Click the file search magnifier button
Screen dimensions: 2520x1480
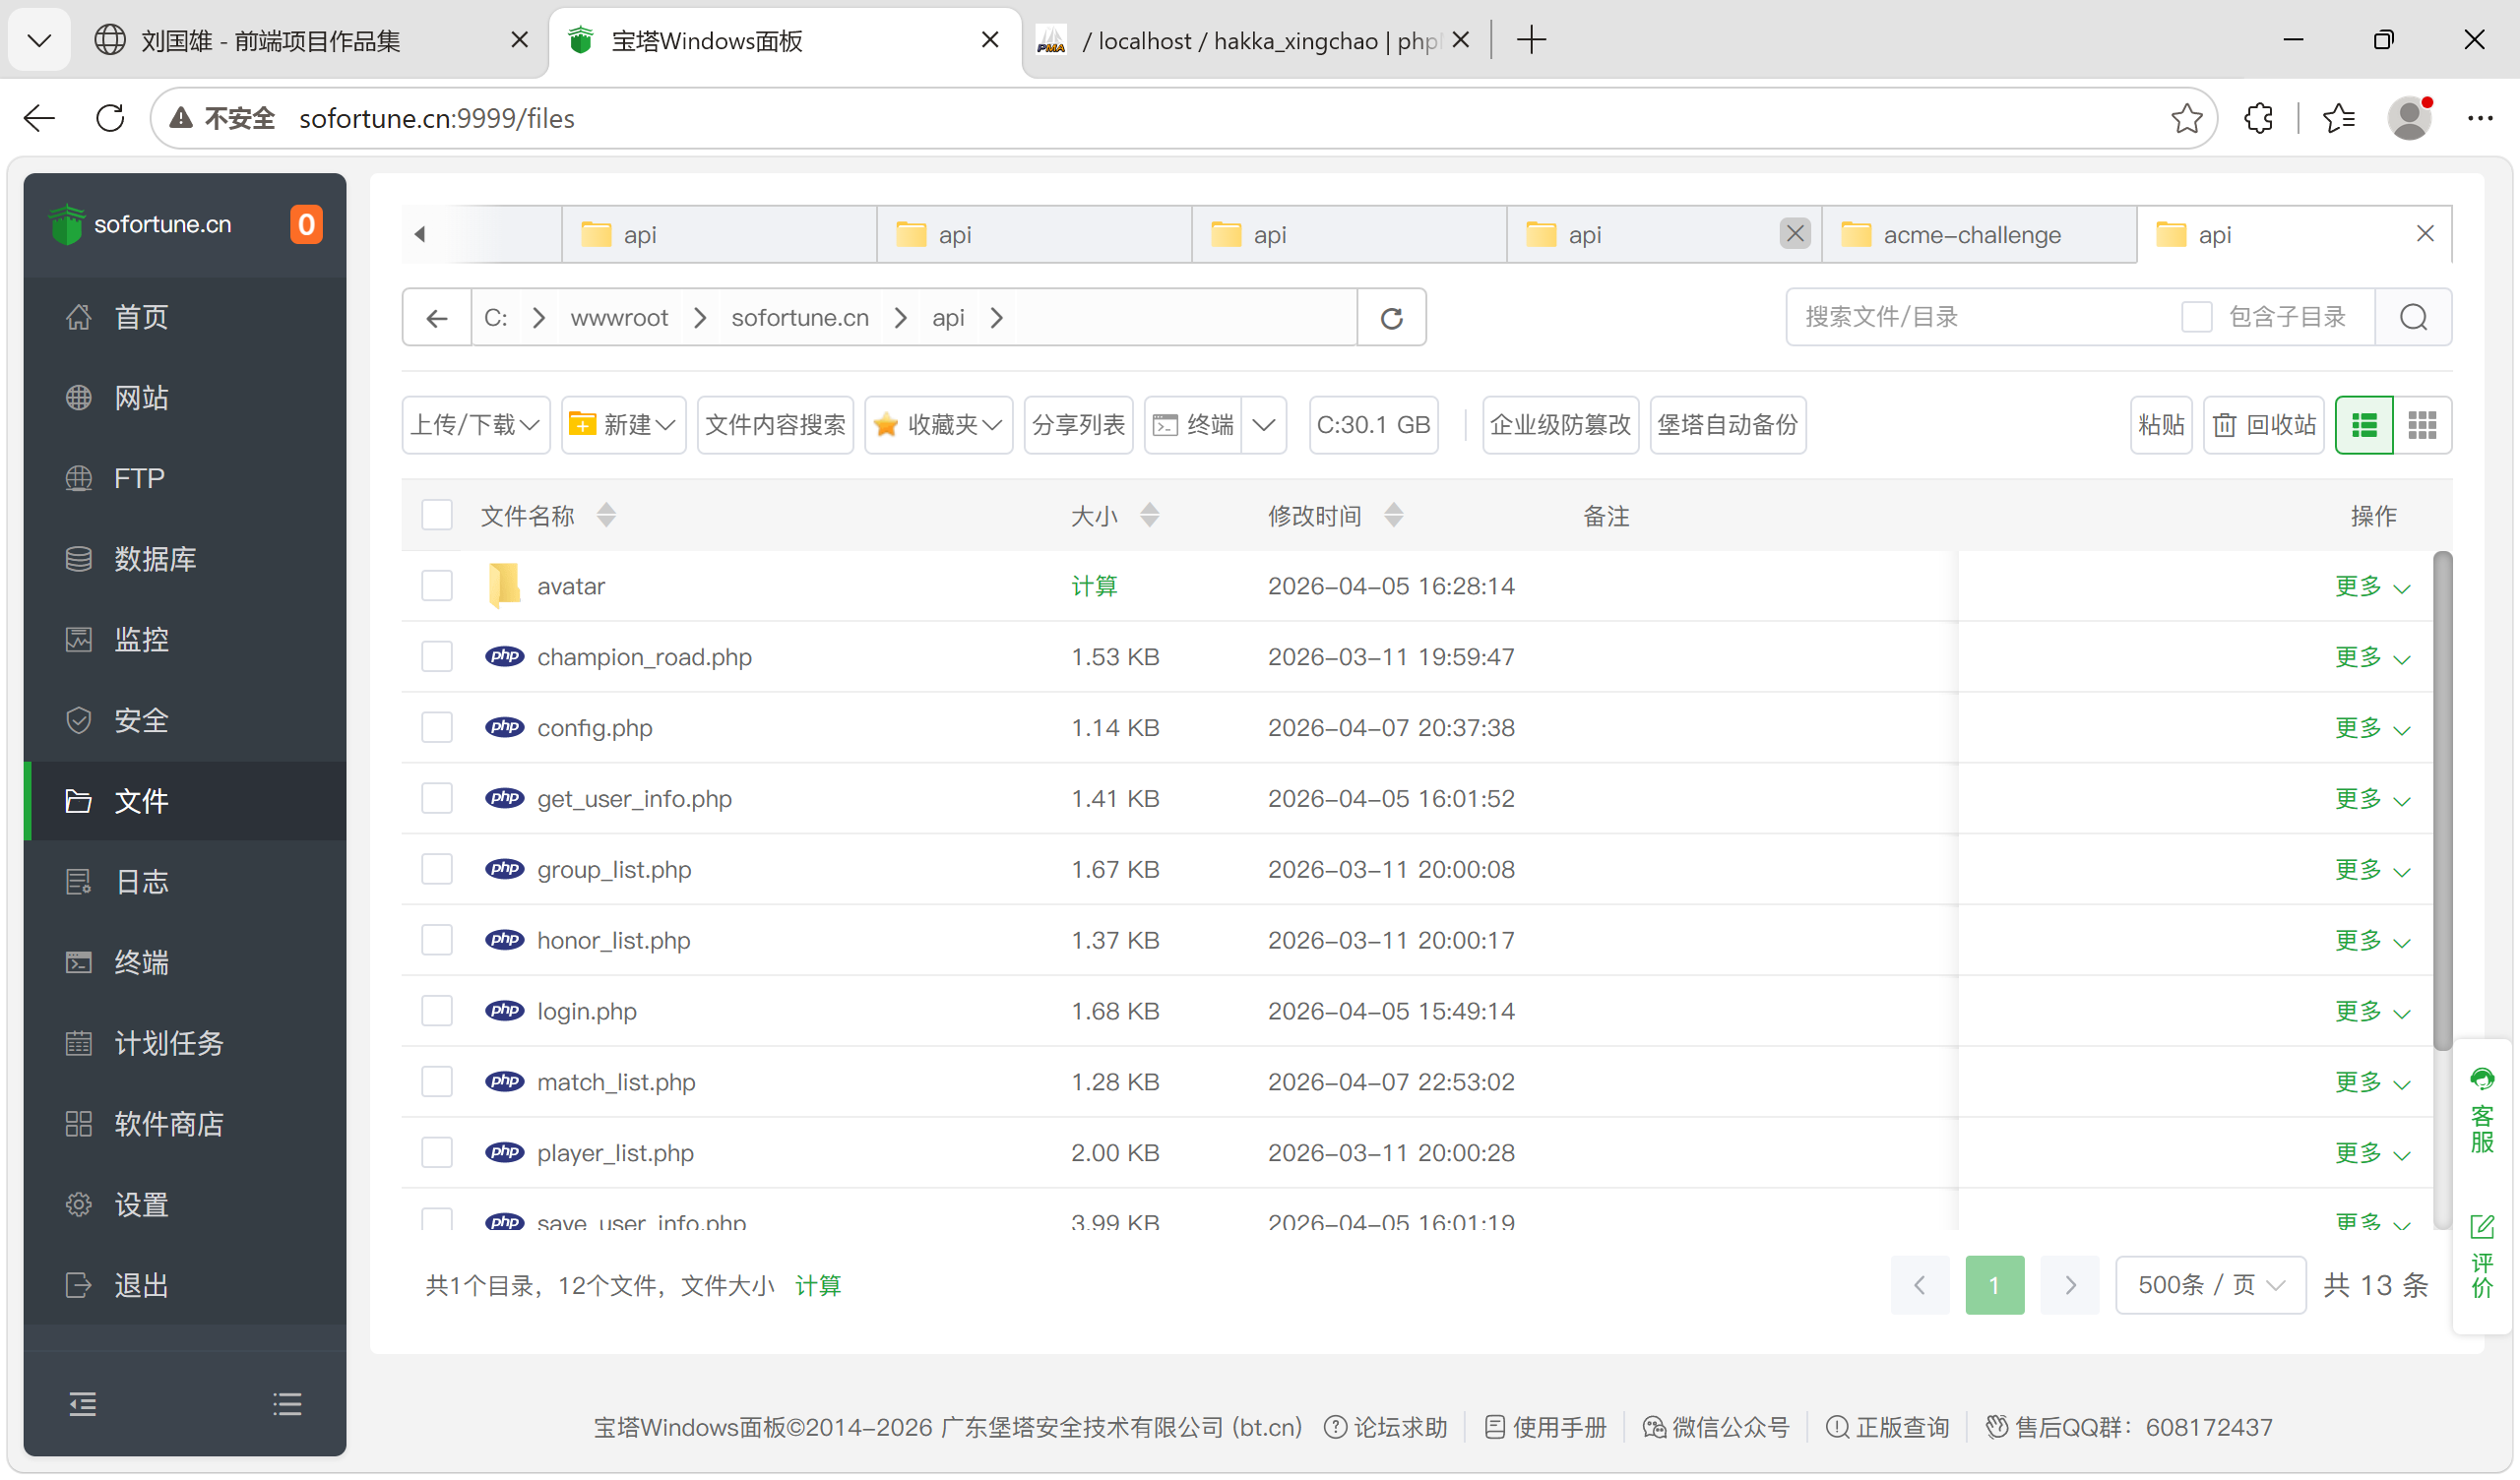2414,317
